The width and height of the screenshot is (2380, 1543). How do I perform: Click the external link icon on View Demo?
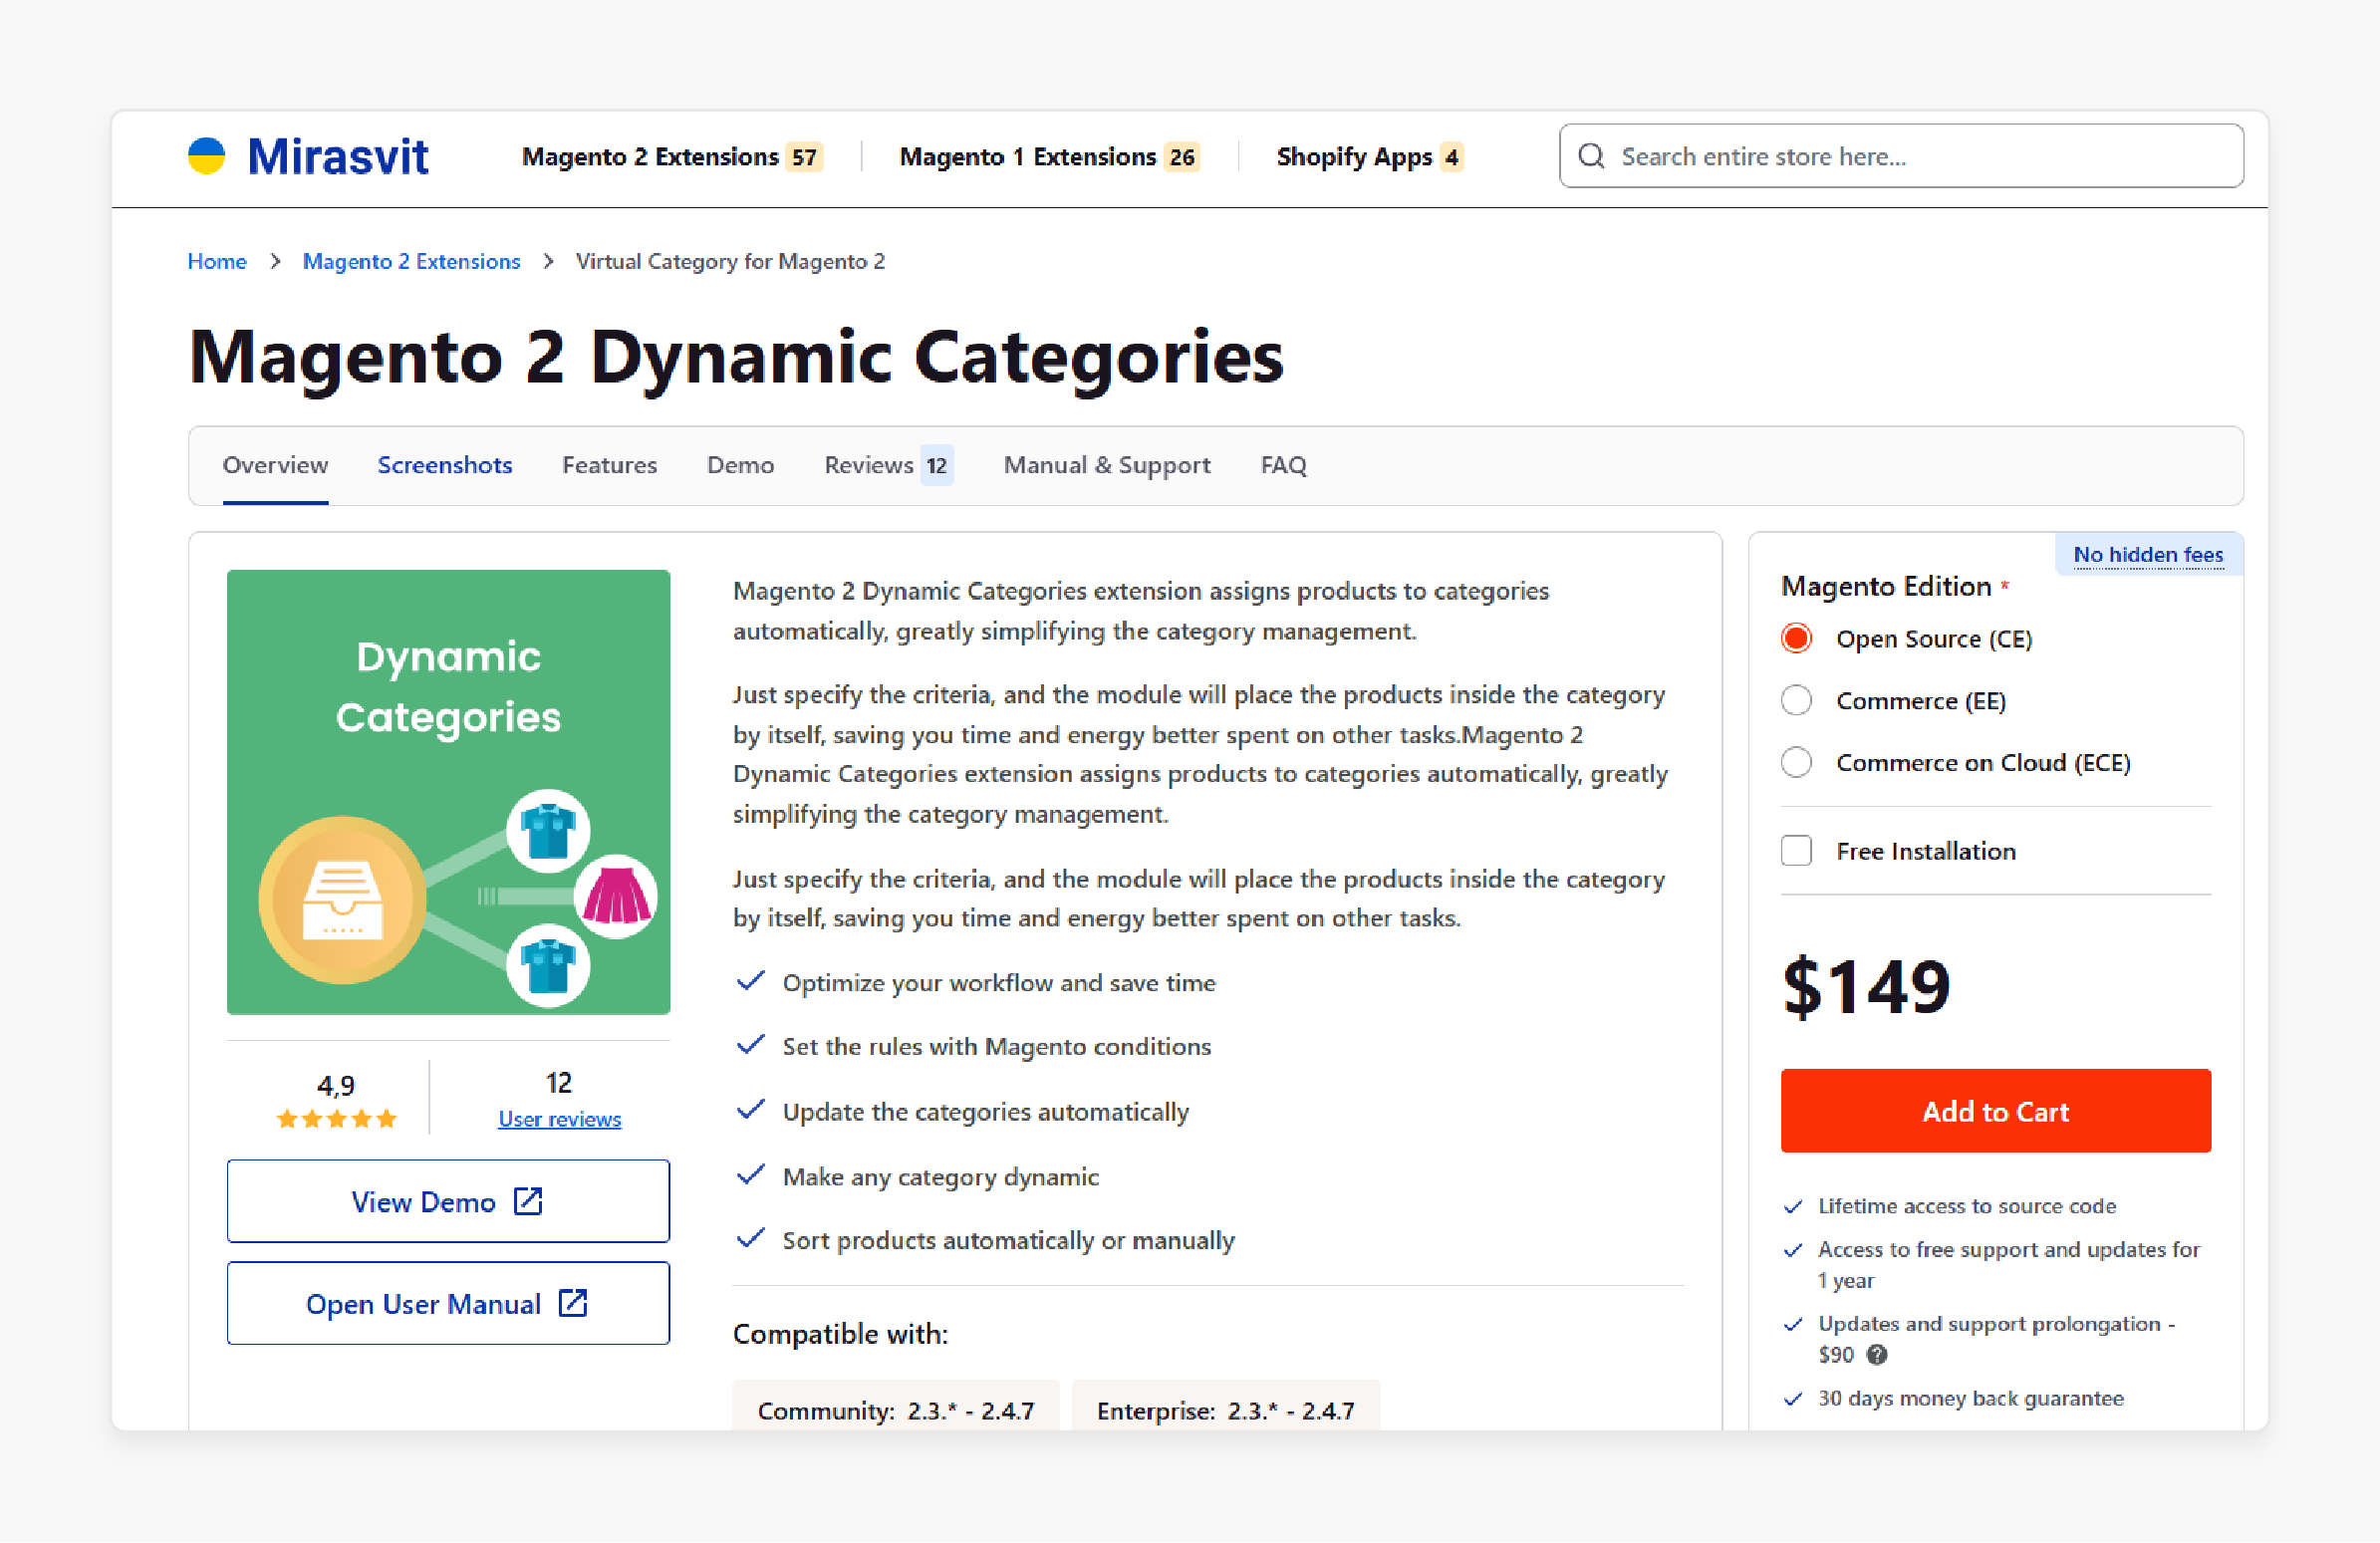pos(528,1200)
